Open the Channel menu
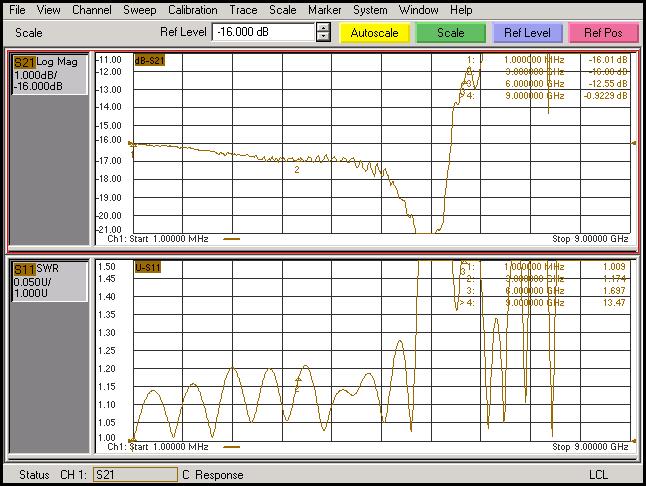Image resolution: width=646 pixels, height=486 pixels. point(91,10)
